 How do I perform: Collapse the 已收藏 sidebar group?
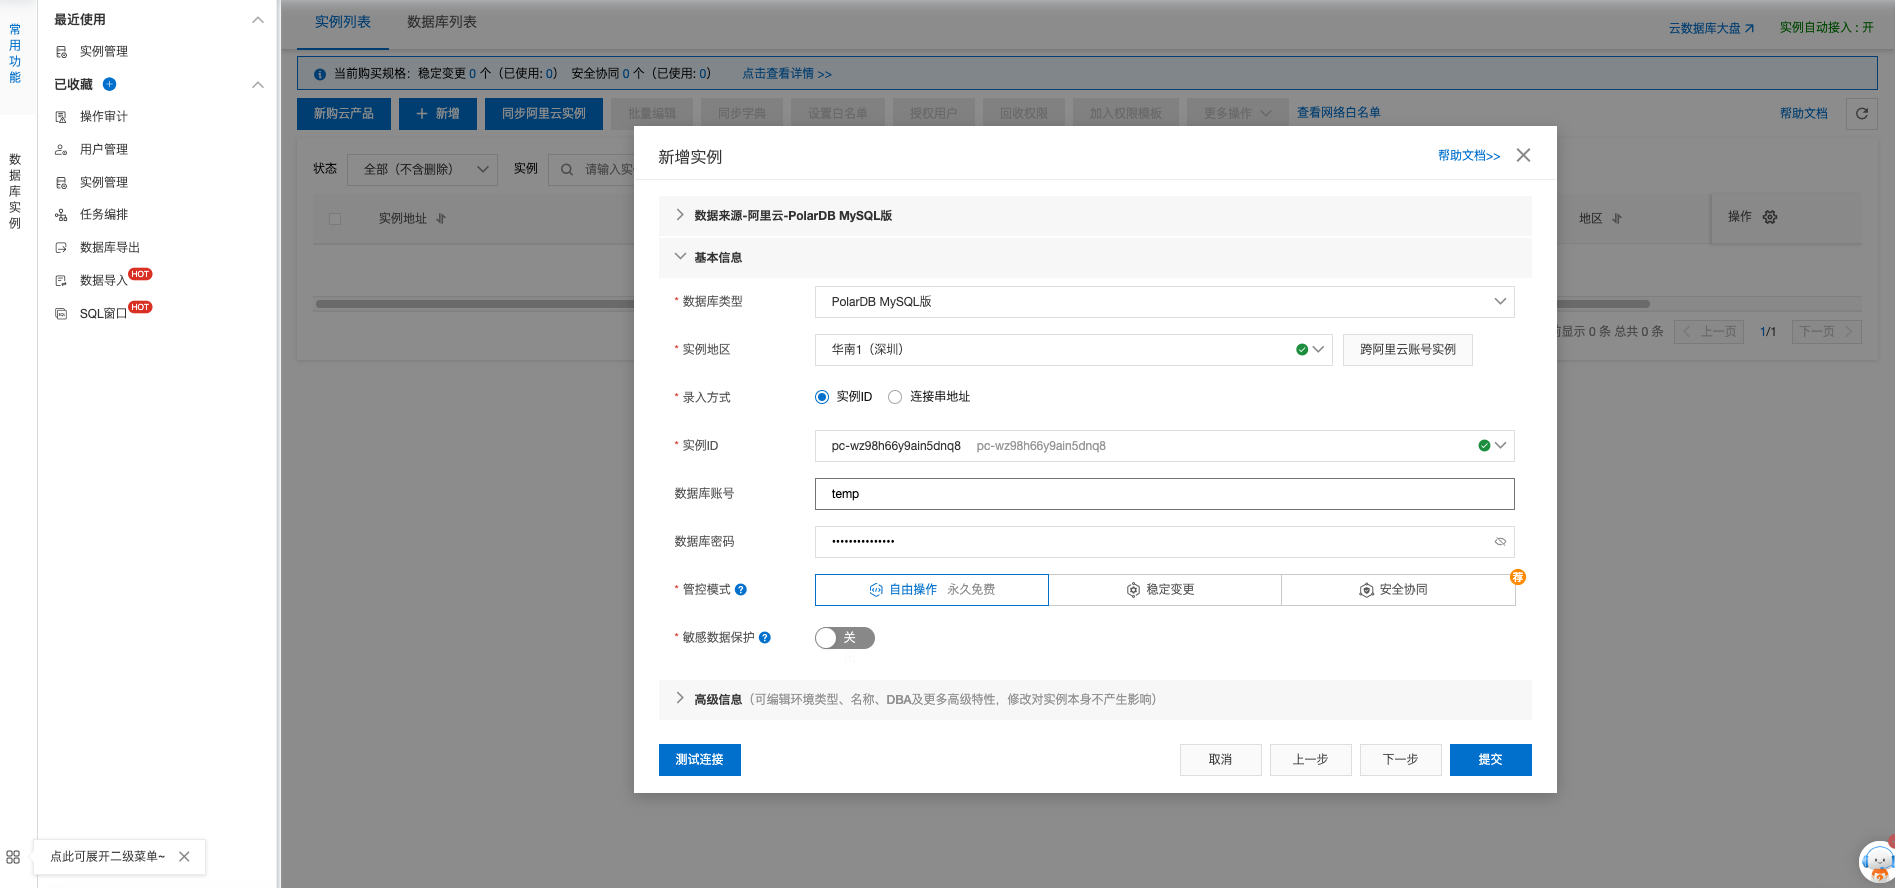258,85
